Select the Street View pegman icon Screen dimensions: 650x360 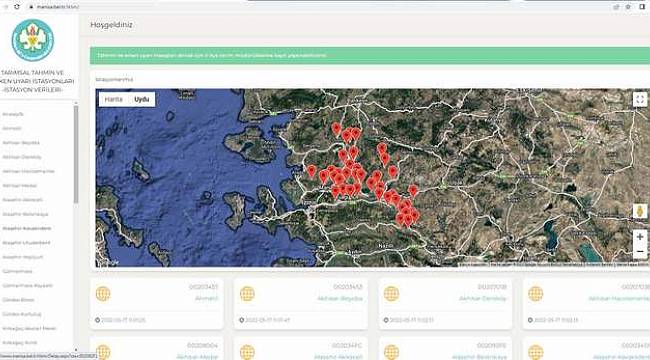[640, 211]
